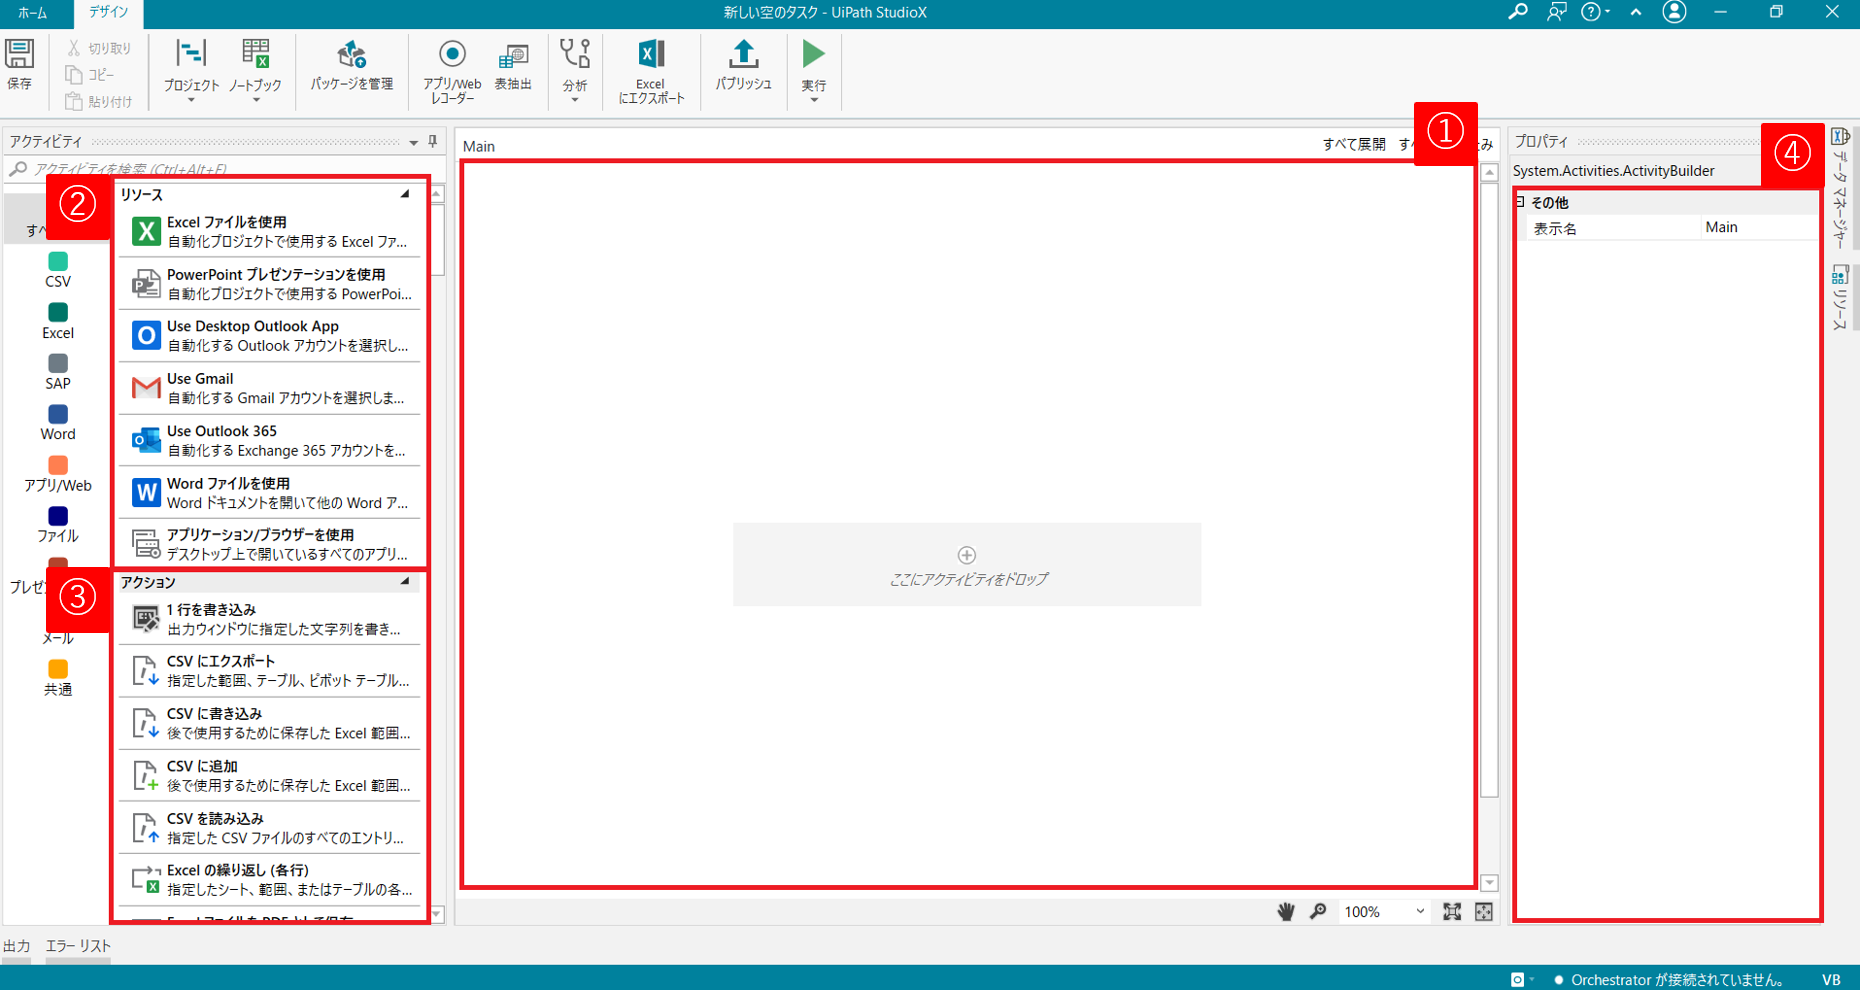The image size is (1860, 990).
Task: Click Cut (切り取り) in the toolbar
Action: (x=99, y=48)
